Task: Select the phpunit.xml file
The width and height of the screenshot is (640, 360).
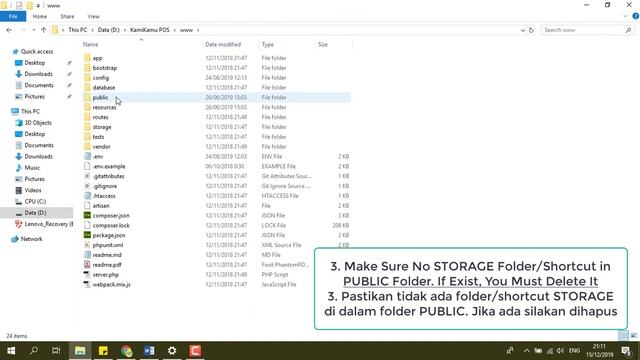Action: (107, 245)
